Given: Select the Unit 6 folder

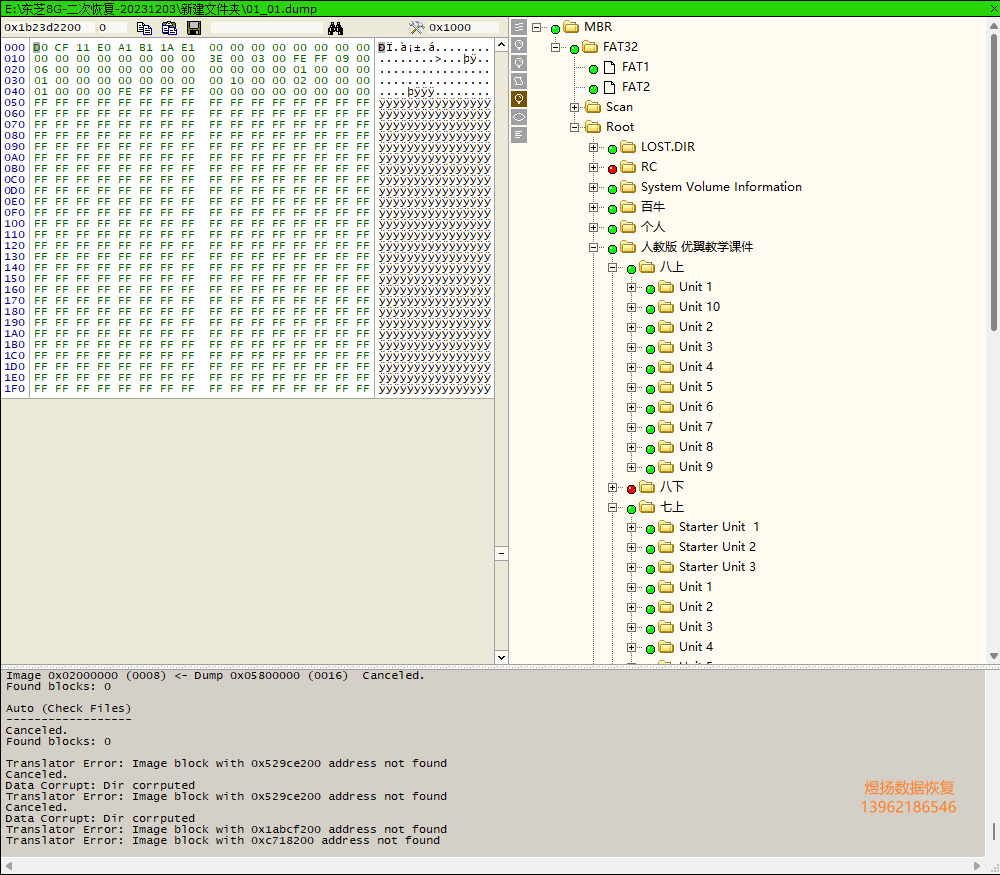Looking at the screenshot, I should [695, 407].
